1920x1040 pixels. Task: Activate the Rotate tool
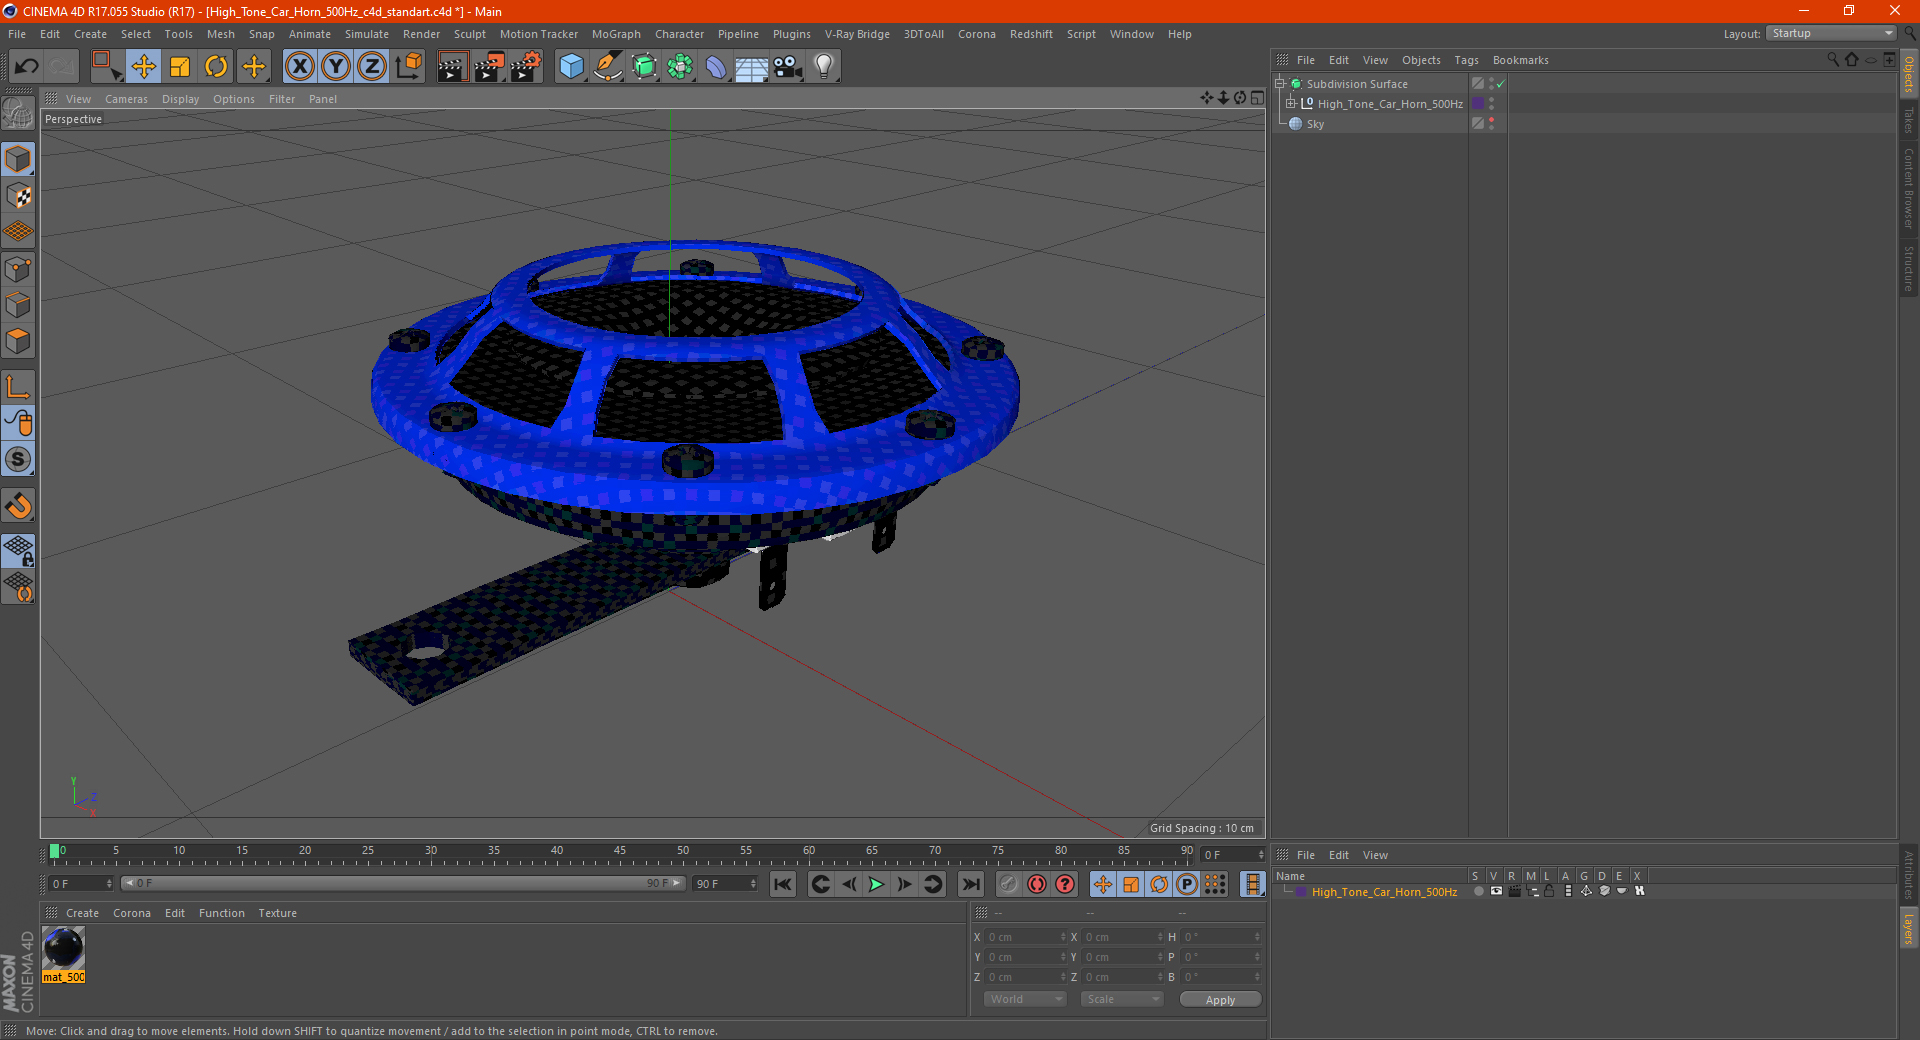coord(216,67)
